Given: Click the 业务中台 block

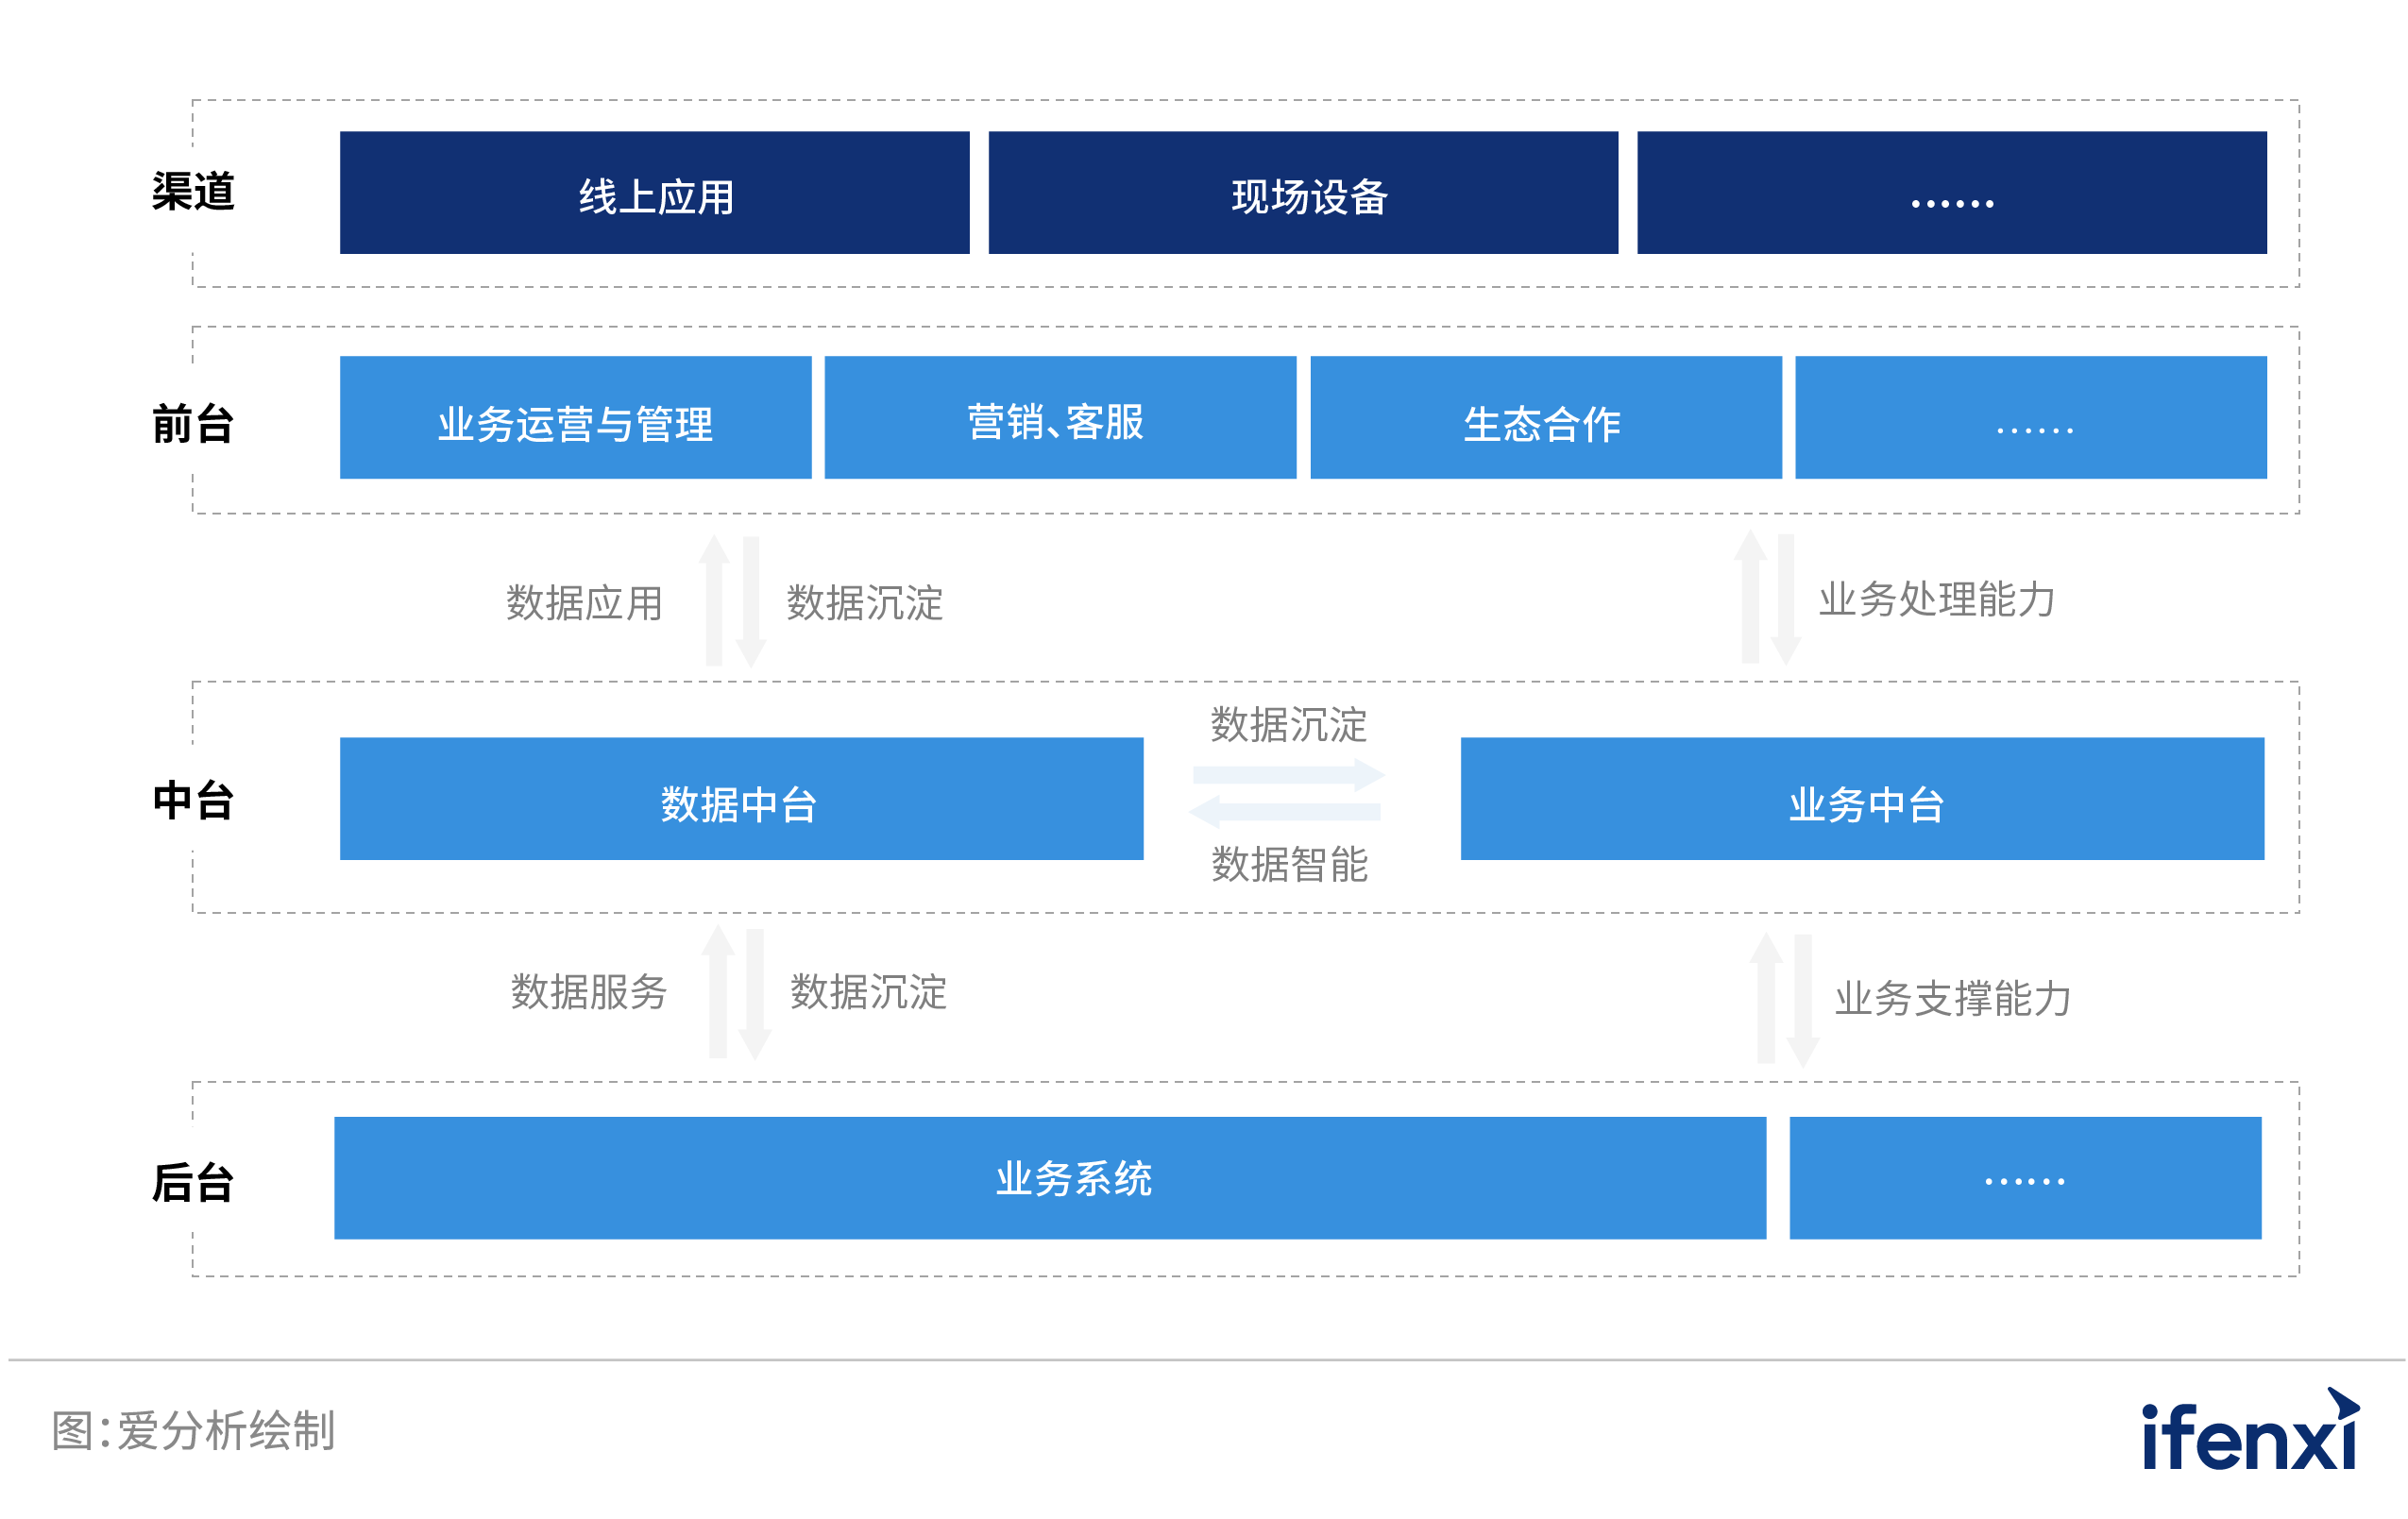Looking at the screenshot, I should pos(1862,799).
